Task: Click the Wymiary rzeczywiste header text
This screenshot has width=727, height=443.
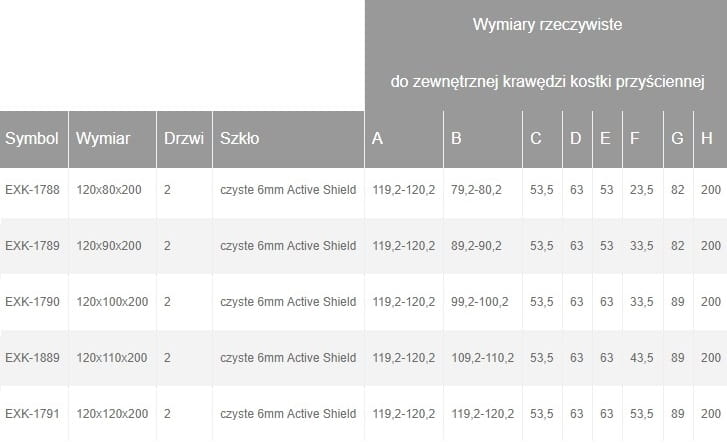Action: tap(548, 26)
